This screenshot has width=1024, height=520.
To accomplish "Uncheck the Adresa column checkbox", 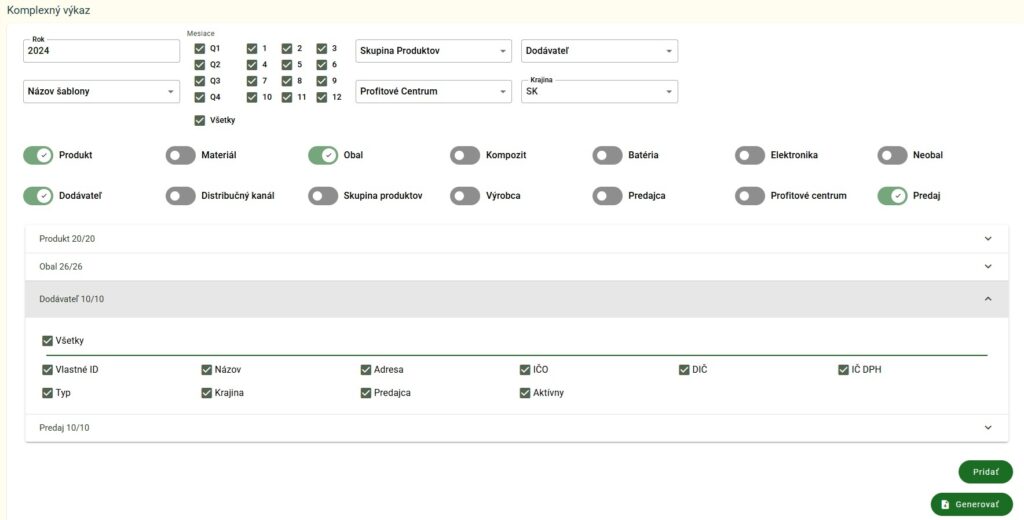I will (x=366, y=370).
